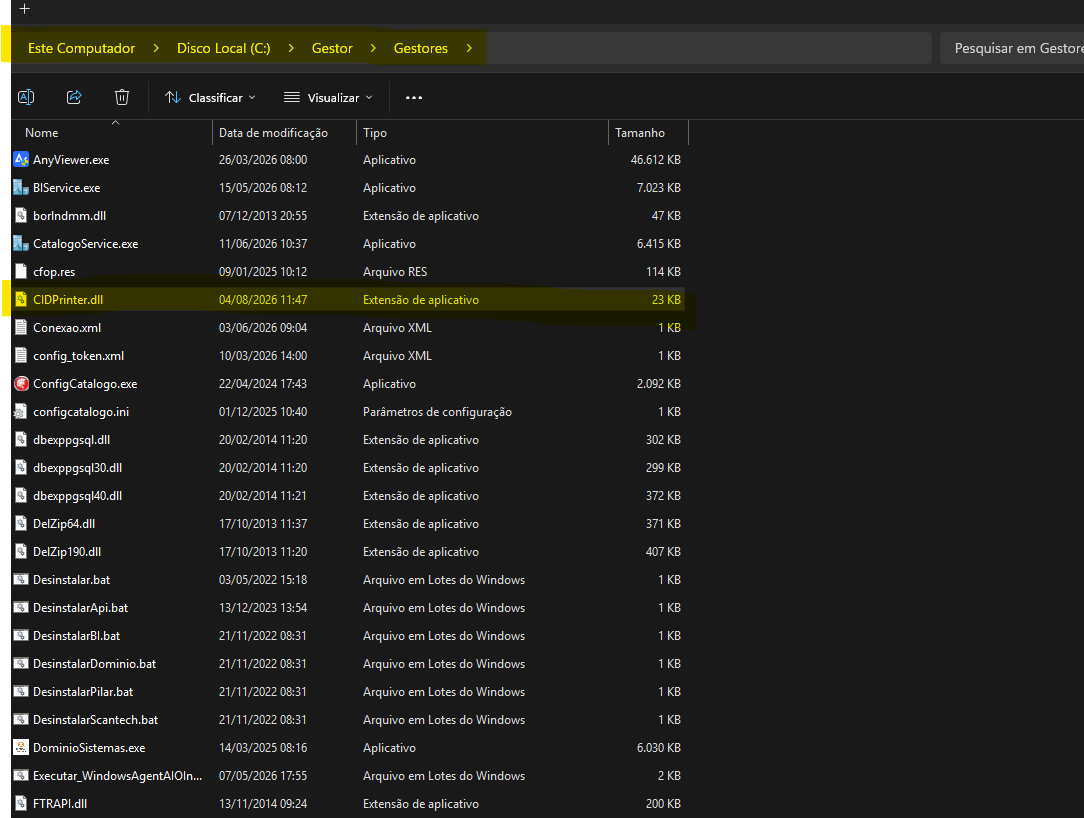Viewport: 1084px width, 818px height.
Task: Click date 13/11/2014 09:24 of FTRAPI.dll
Action: click(263, 804)
